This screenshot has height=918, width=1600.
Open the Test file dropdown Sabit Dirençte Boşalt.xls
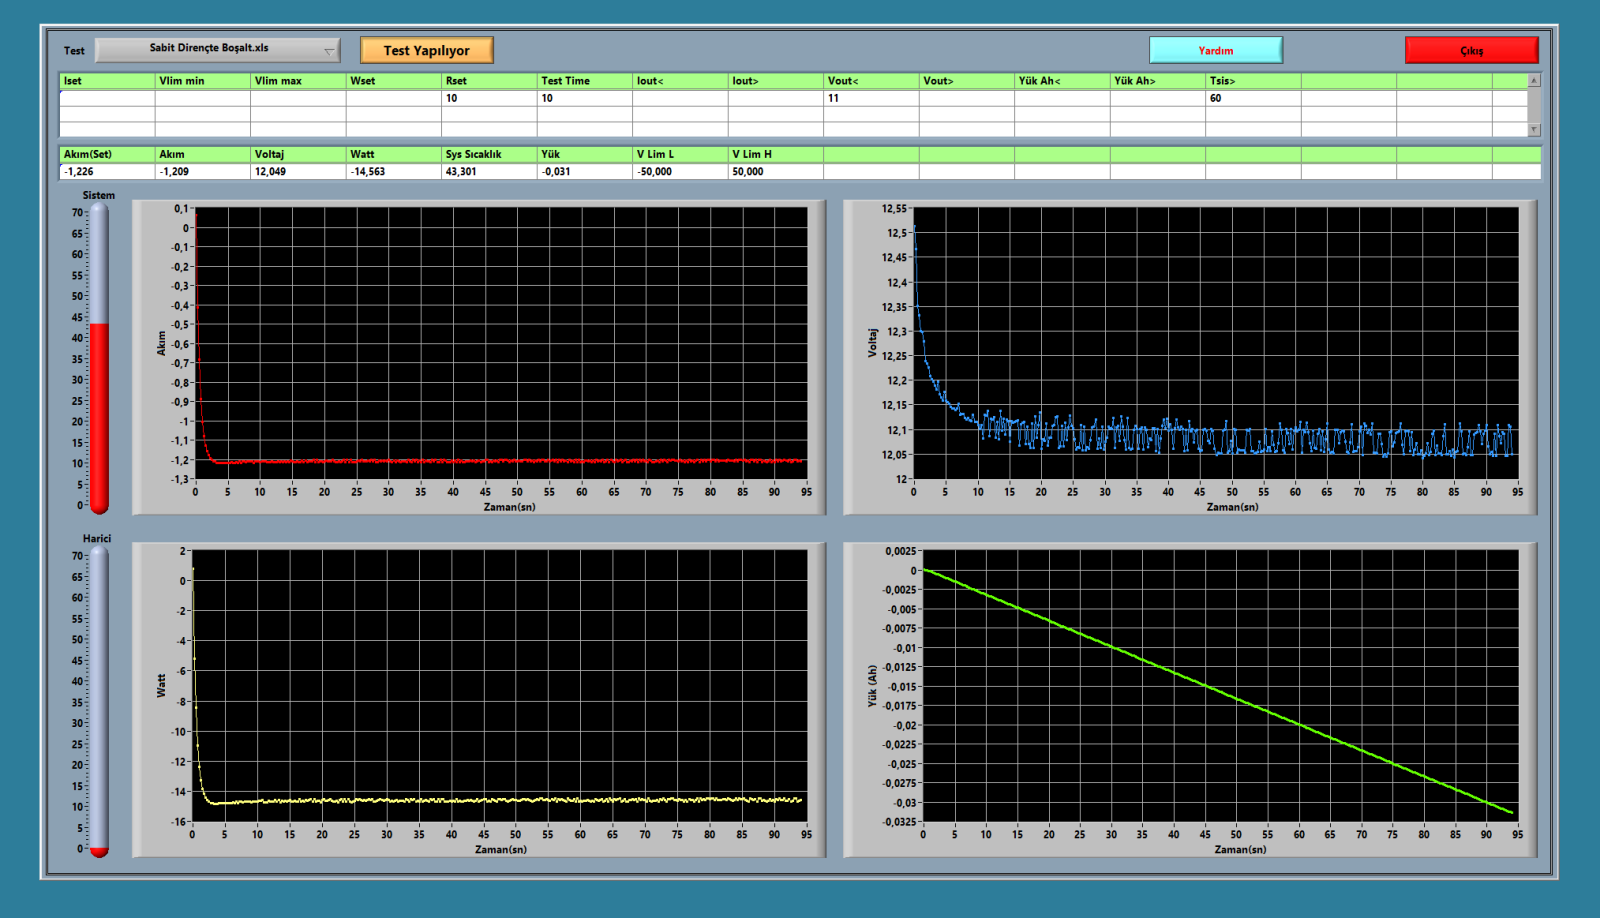click(x=217, y=49)
